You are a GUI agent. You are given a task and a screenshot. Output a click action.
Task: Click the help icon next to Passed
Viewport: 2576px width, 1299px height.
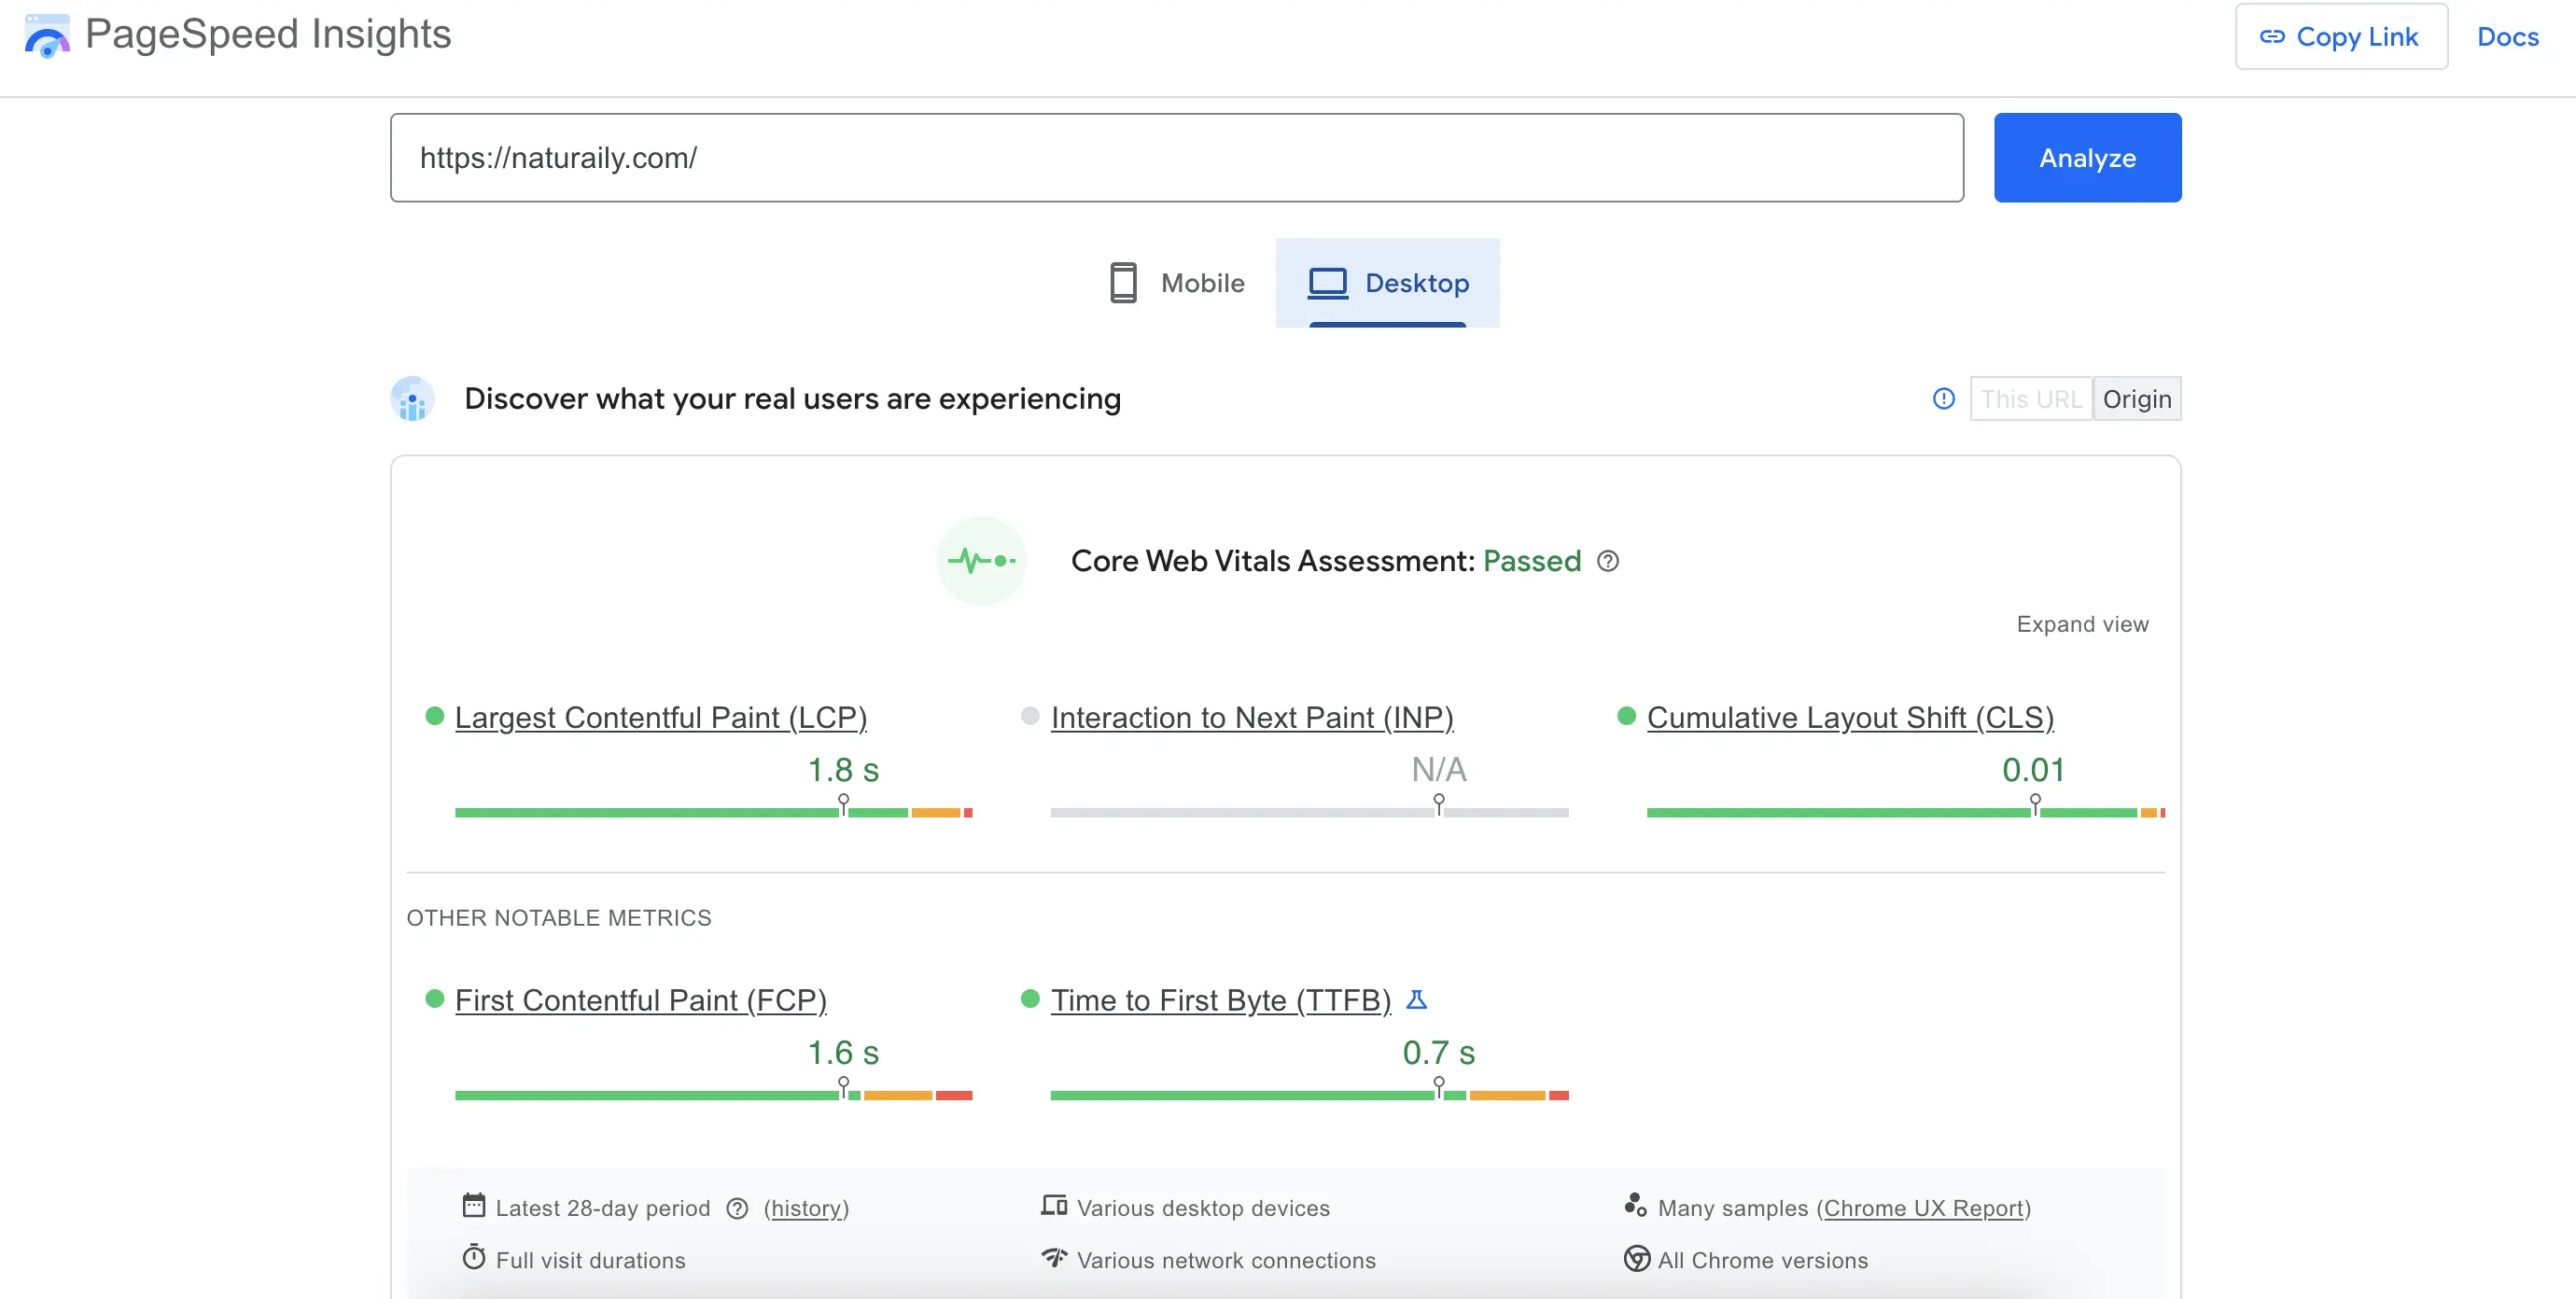pyautogui.click(x=1607, y=561)
